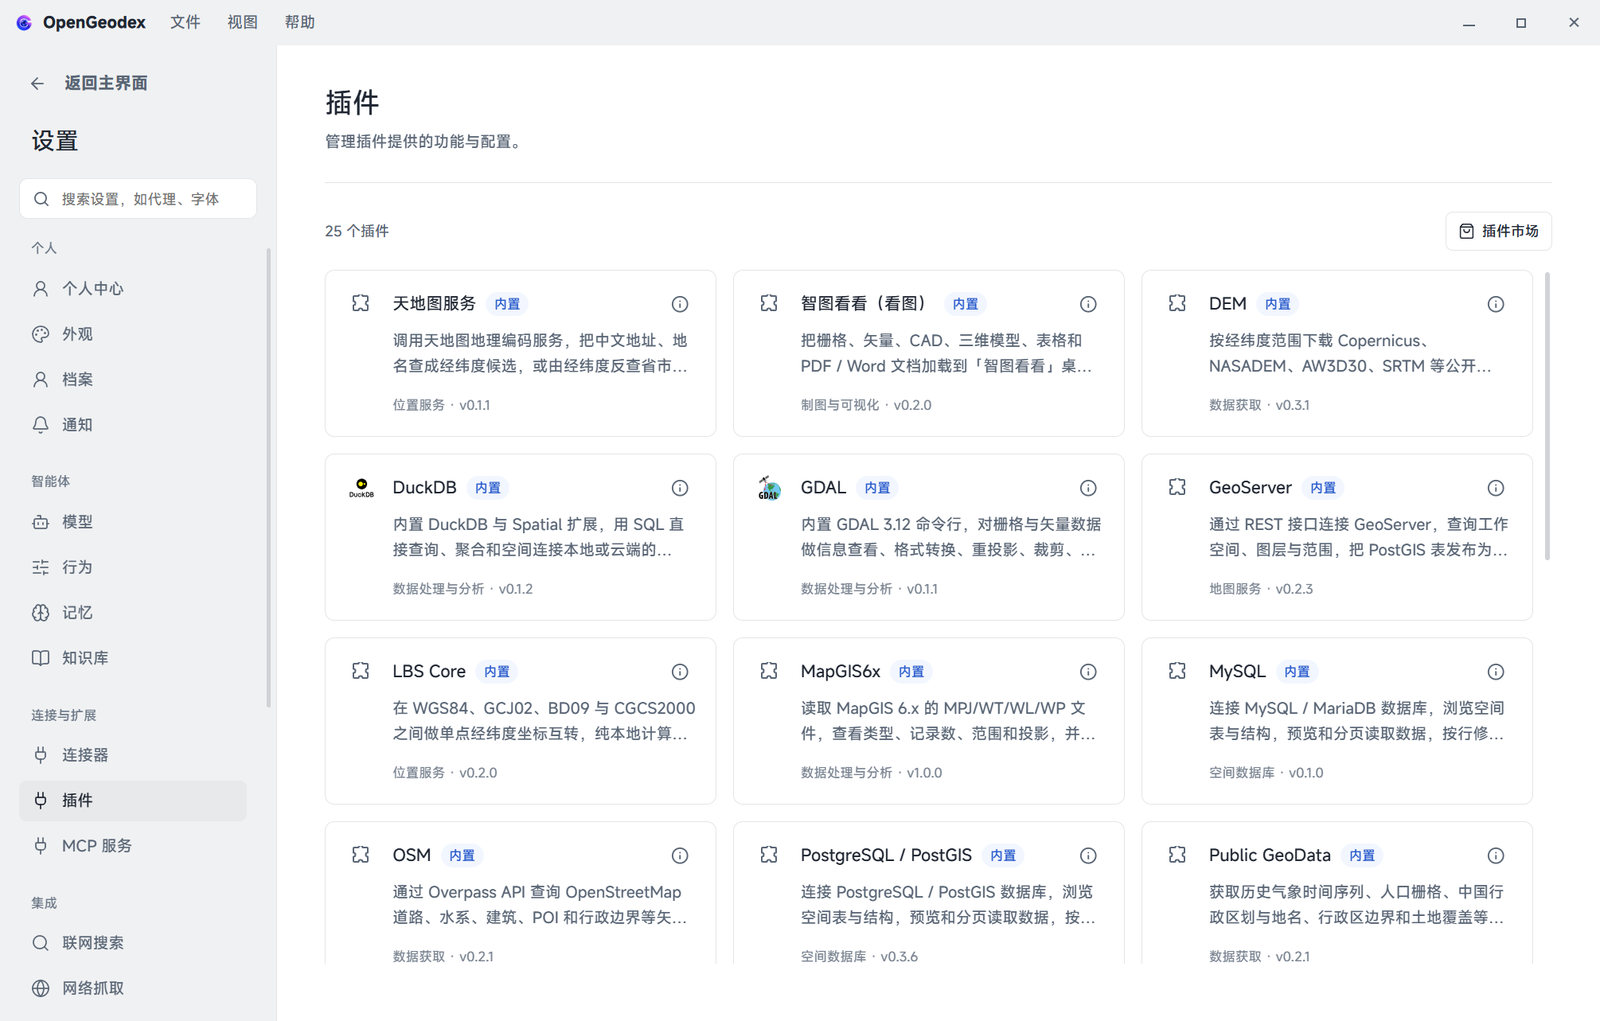1600x1021 pixels.
Task: Open LBS Core info icon
Action: point(680,672)
